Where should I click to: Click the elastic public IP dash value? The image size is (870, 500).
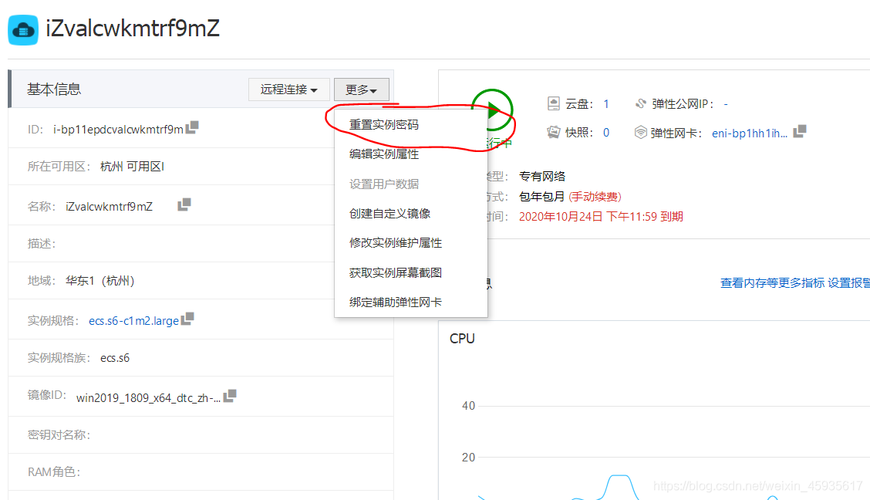tap(726, 104)
